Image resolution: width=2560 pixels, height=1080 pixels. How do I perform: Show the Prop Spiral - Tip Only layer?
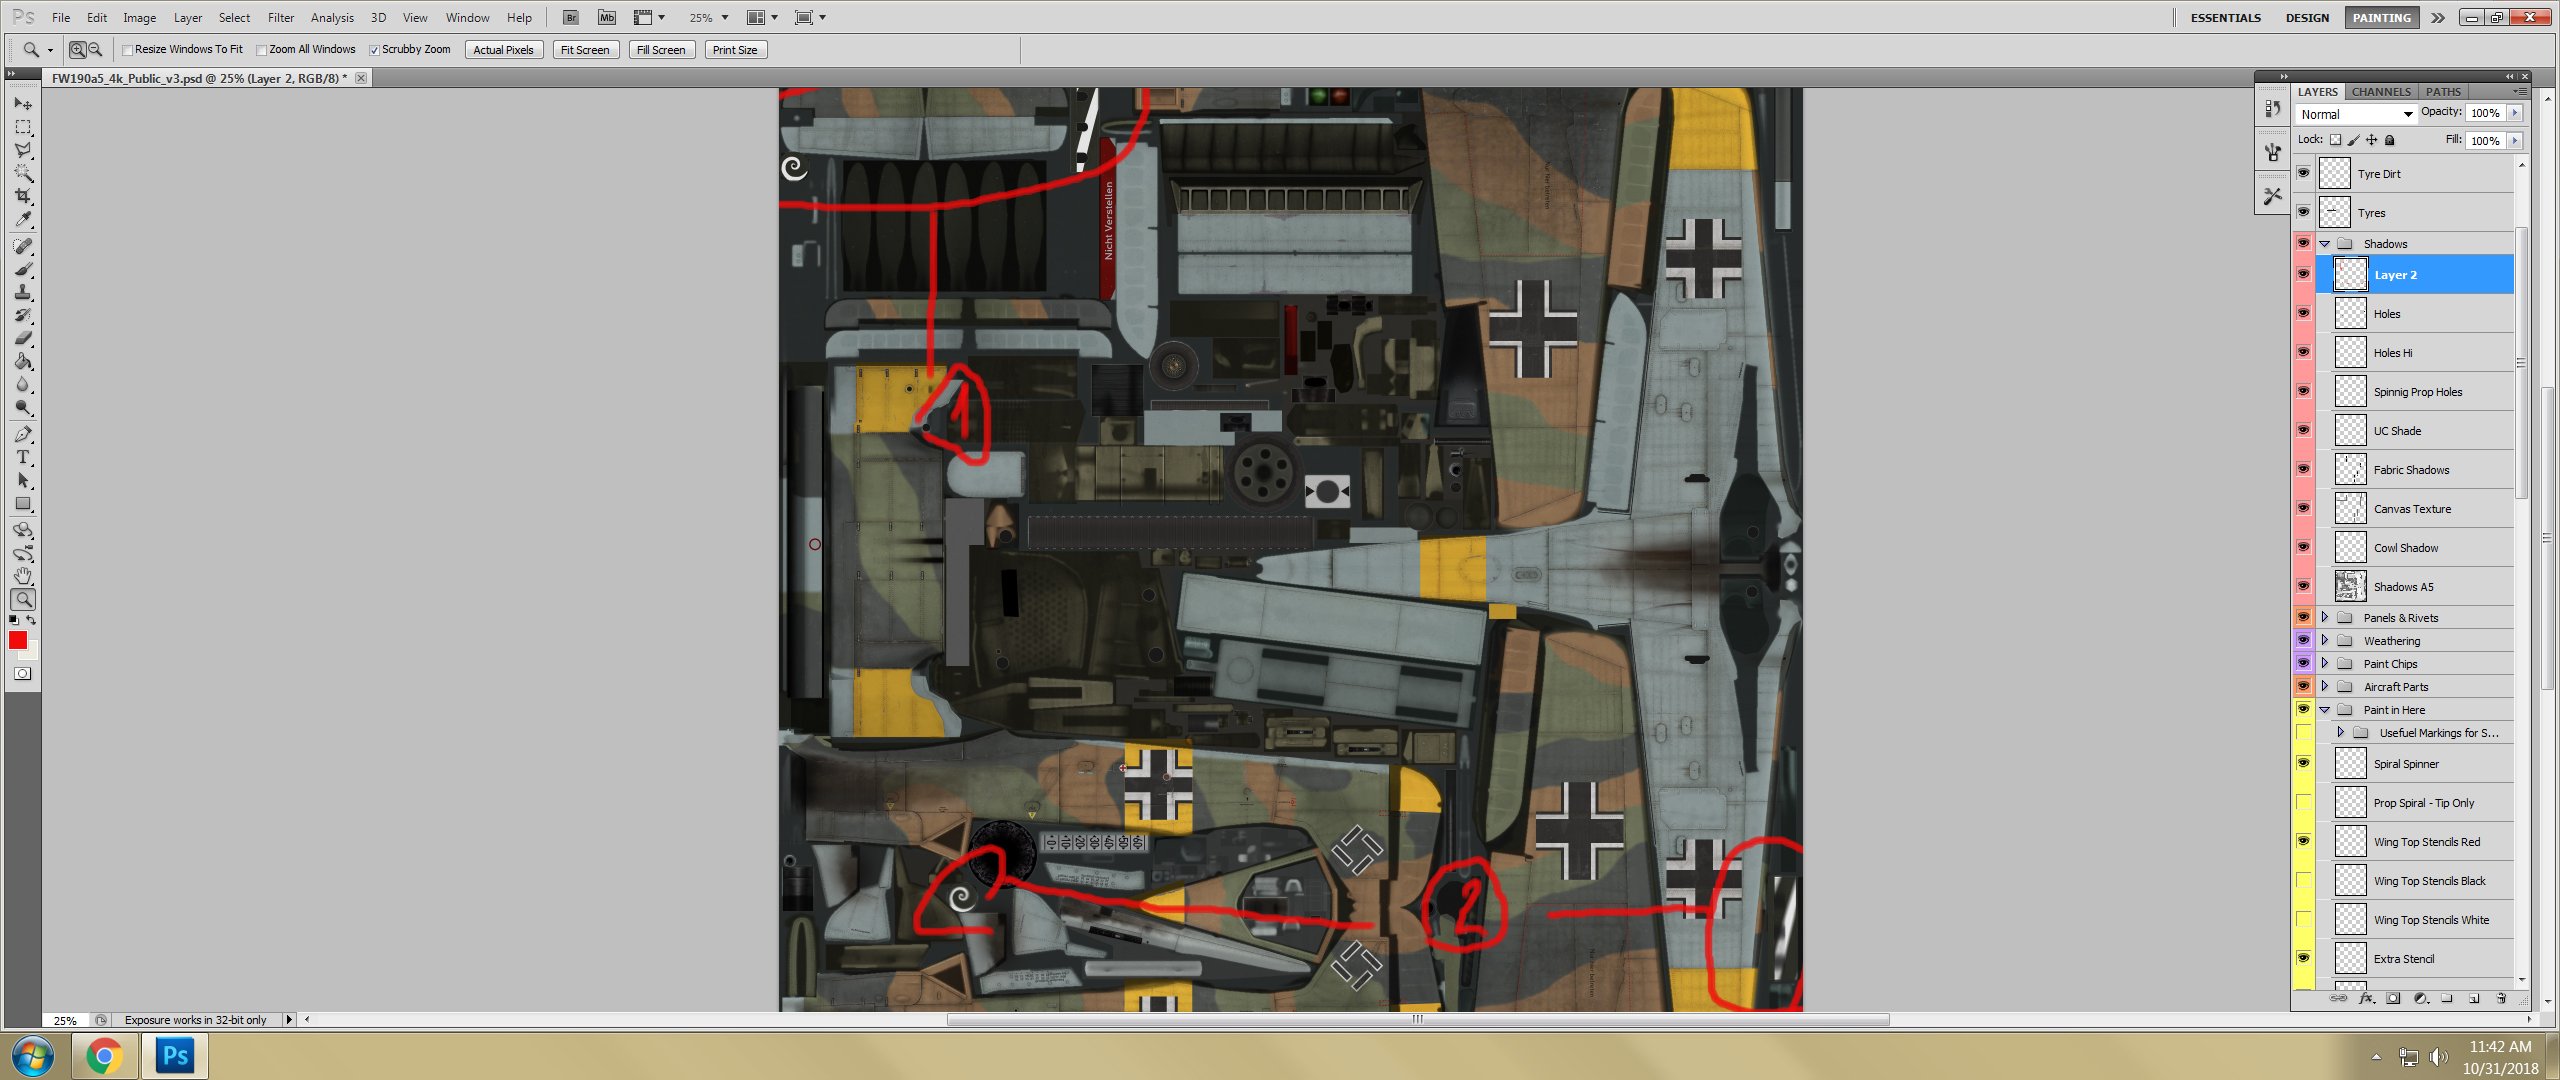[x=2304, y=802]
